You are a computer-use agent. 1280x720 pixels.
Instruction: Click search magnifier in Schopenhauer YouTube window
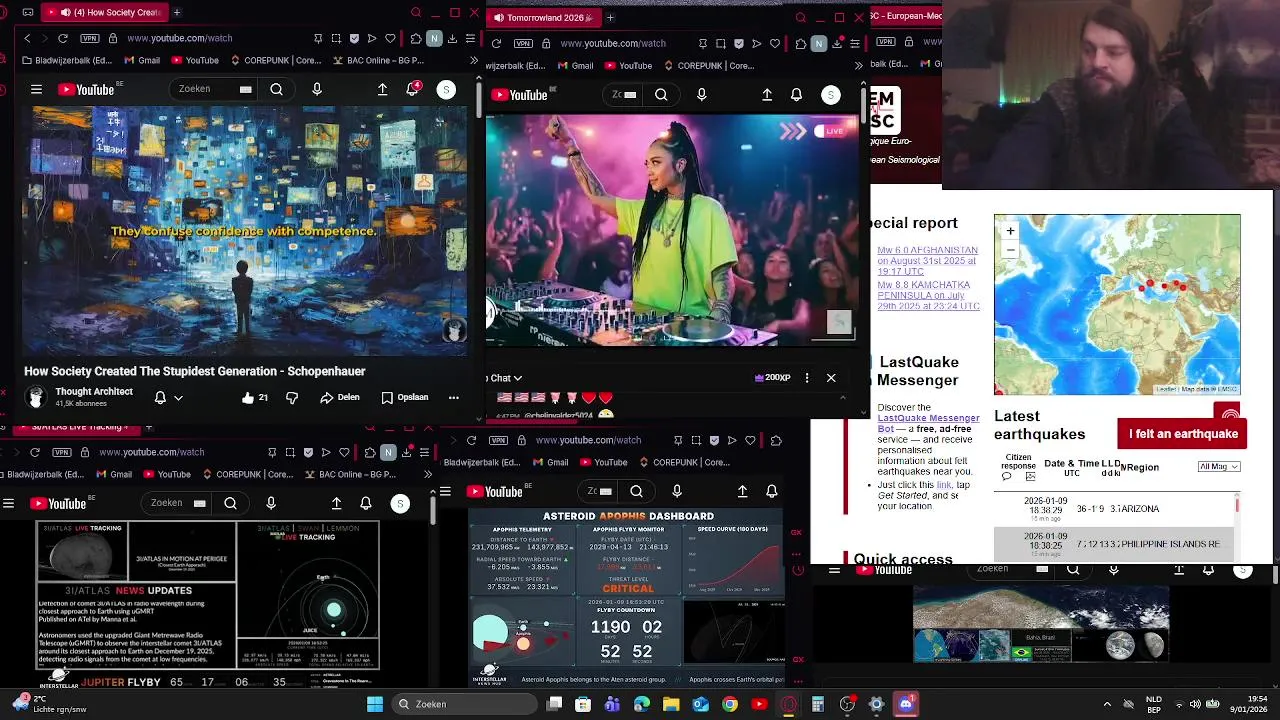277,89
